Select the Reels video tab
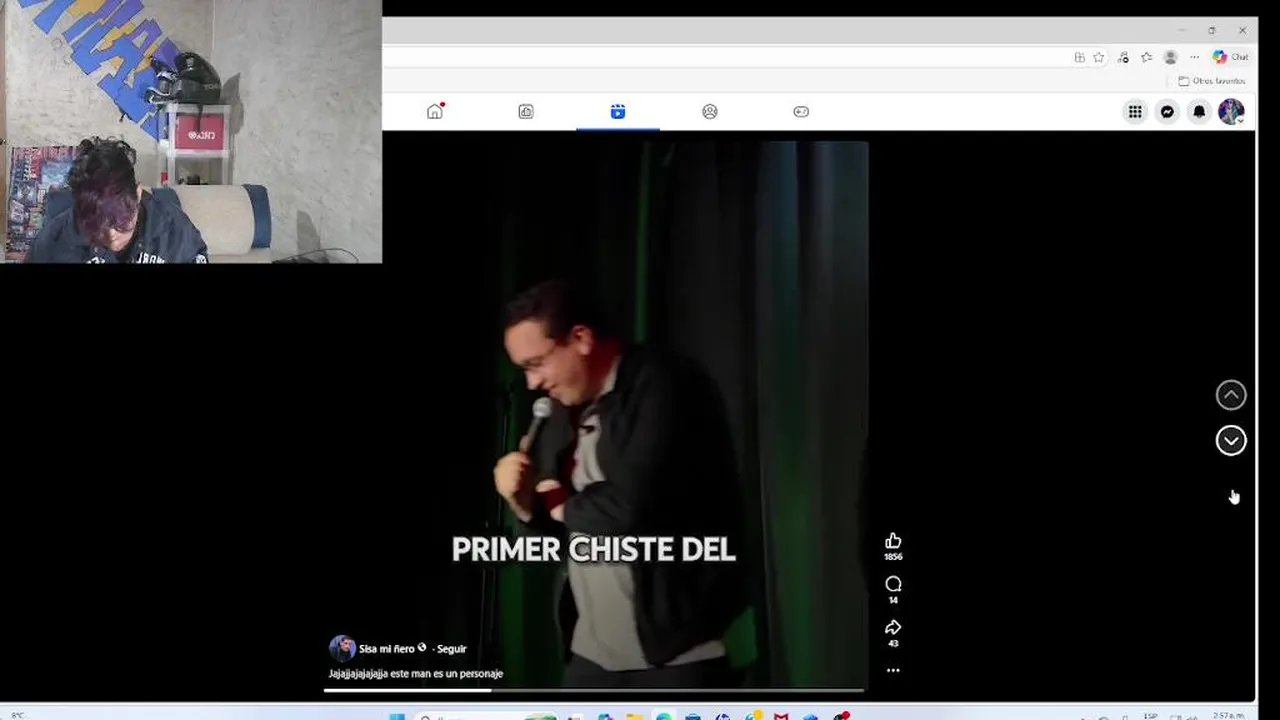The height and width of the screenshot is (720, 1280). point(618,111)
